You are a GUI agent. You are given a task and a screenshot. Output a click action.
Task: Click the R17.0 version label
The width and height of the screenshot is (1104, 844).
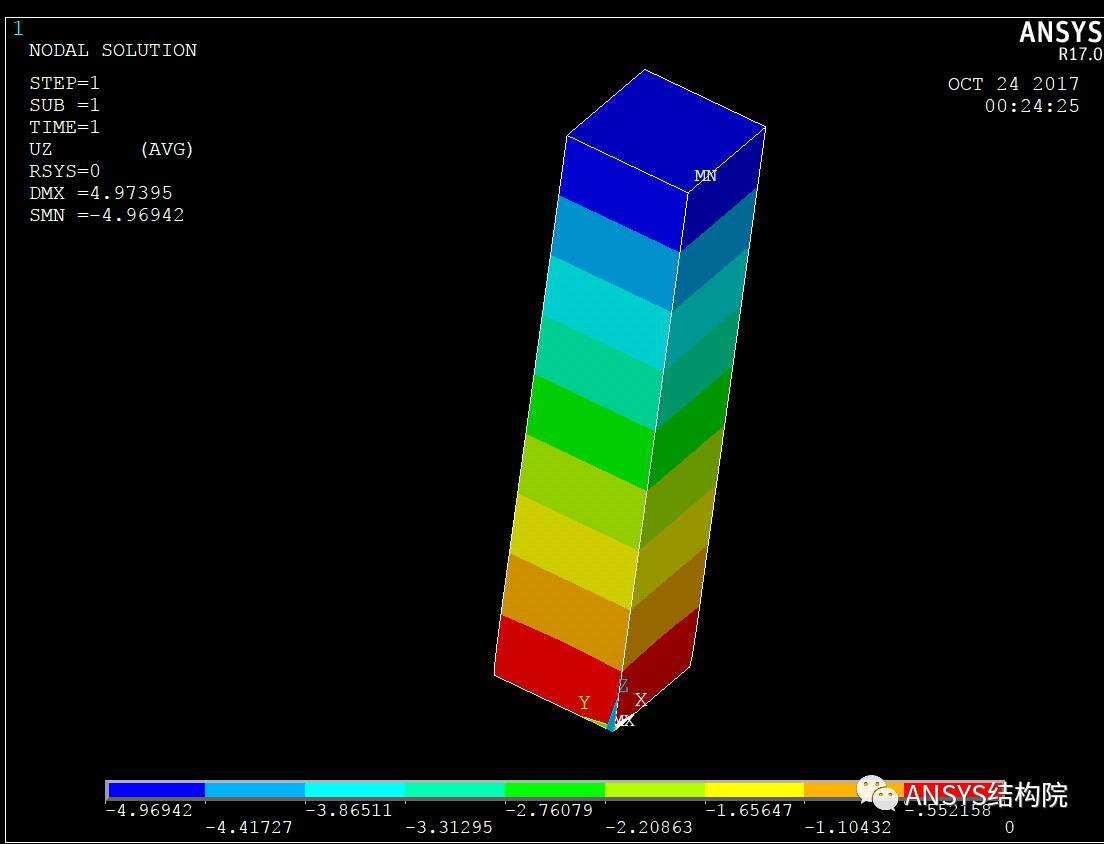tap(1080, 55)
